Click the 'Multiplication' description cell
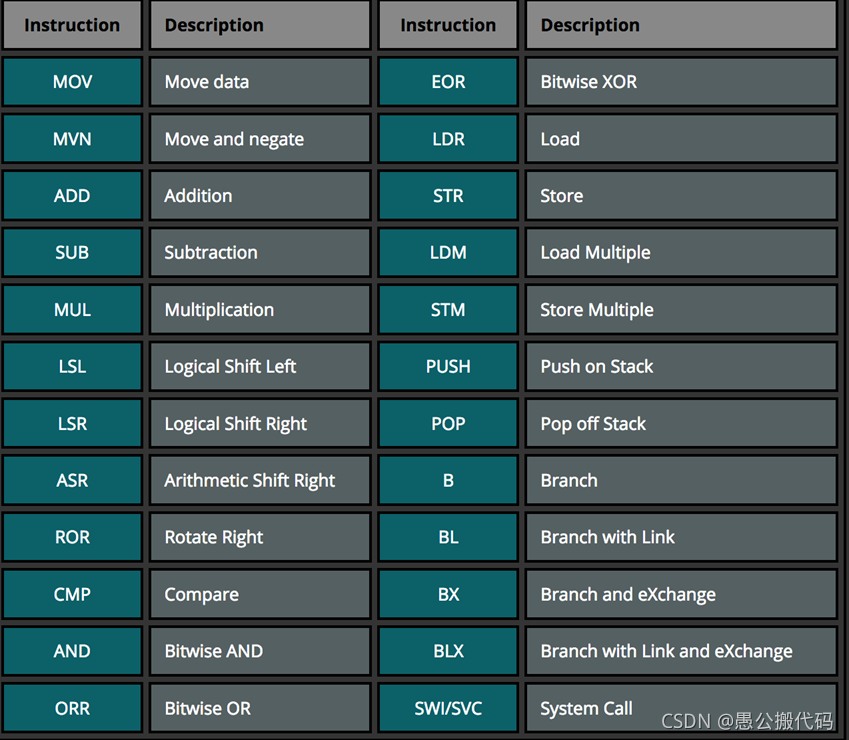Viewport: 849px width, 740px height. 260,310
